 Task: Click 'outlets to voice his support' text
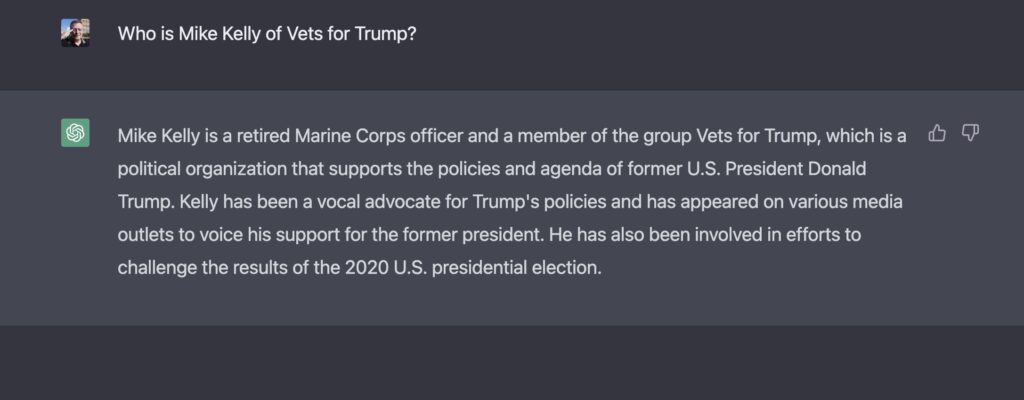click(226, 235)
